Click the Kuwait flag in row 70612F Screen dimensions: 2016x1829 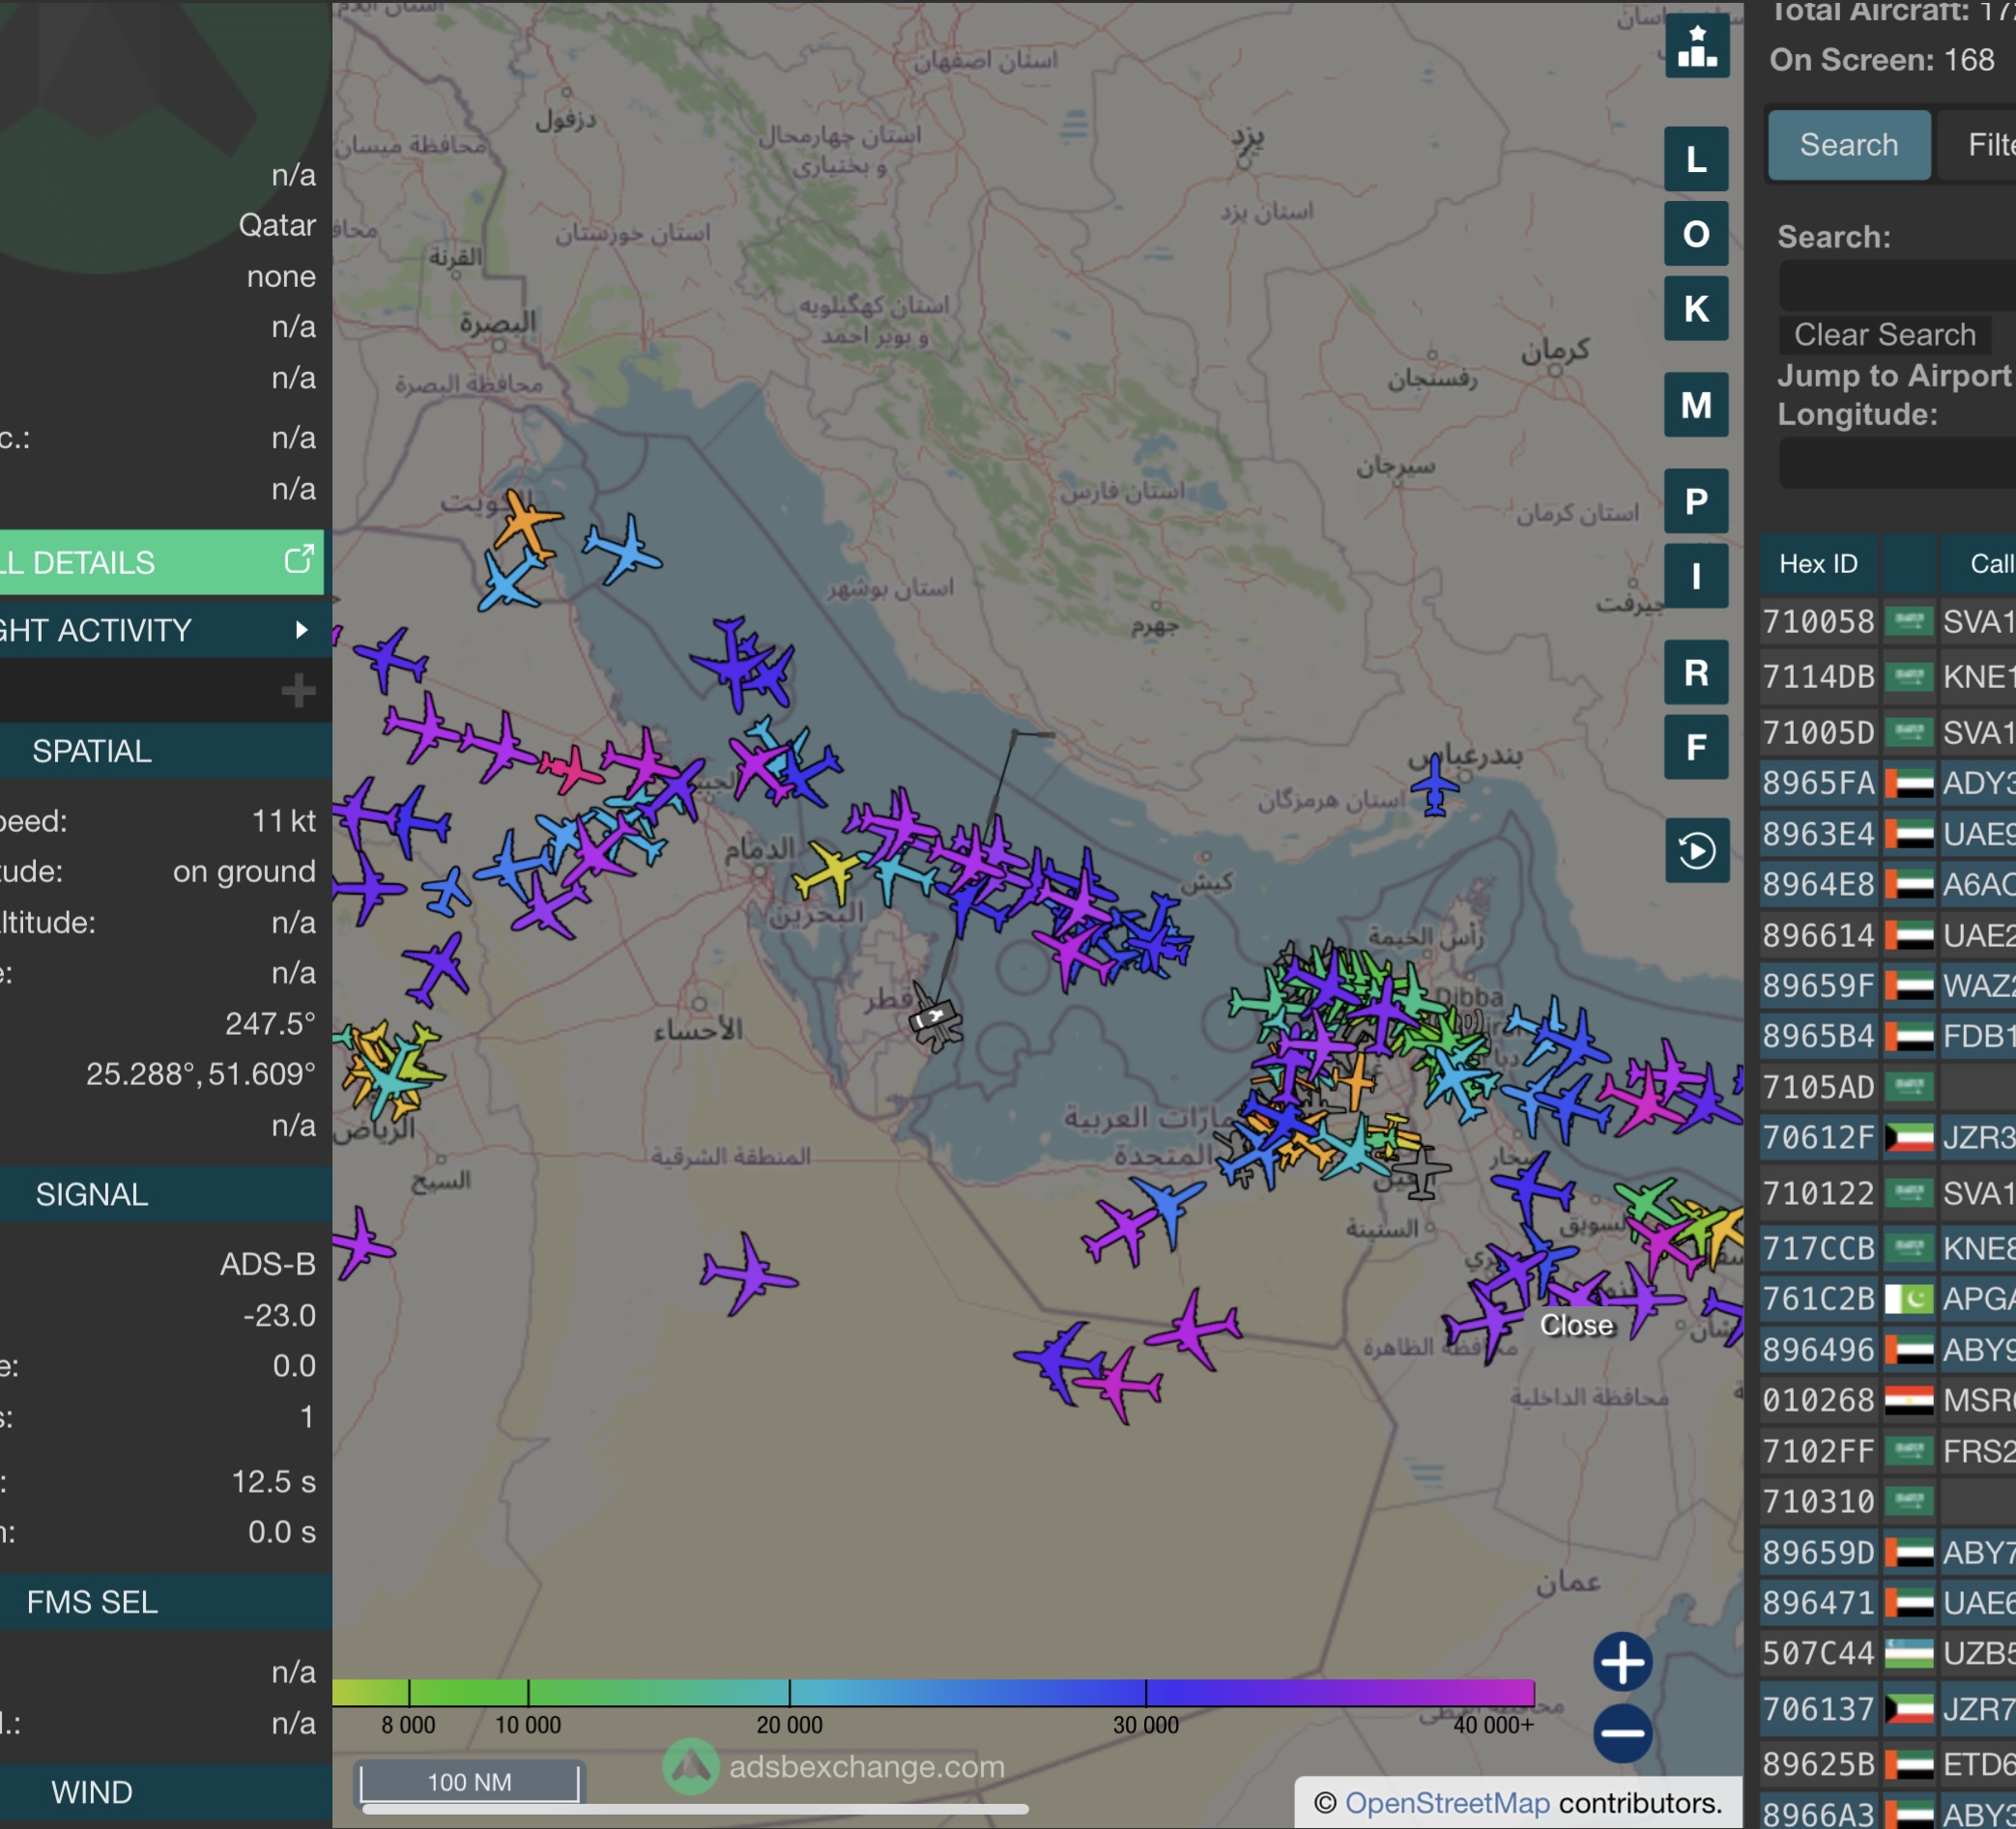[x=1909, y=1137]
